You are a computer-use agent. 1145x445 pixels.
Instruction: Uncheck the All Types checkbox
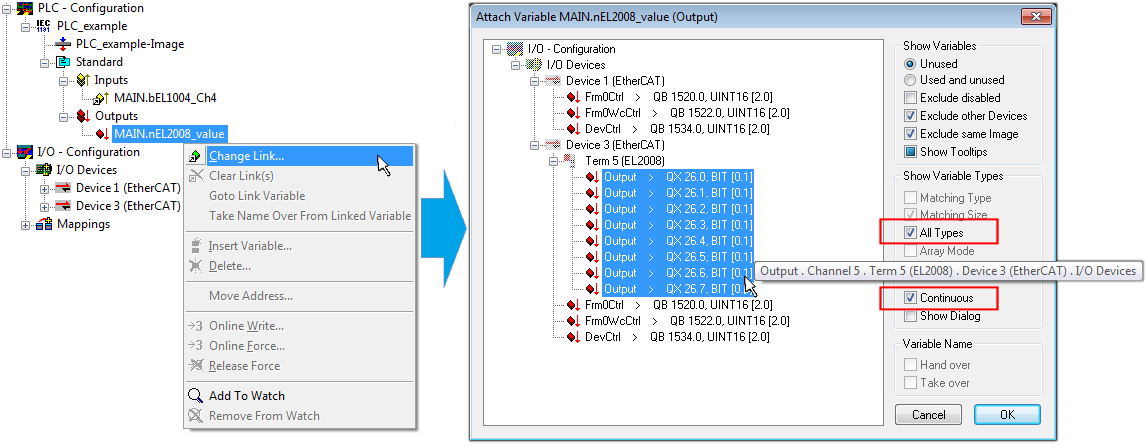[x=910, y=233]
